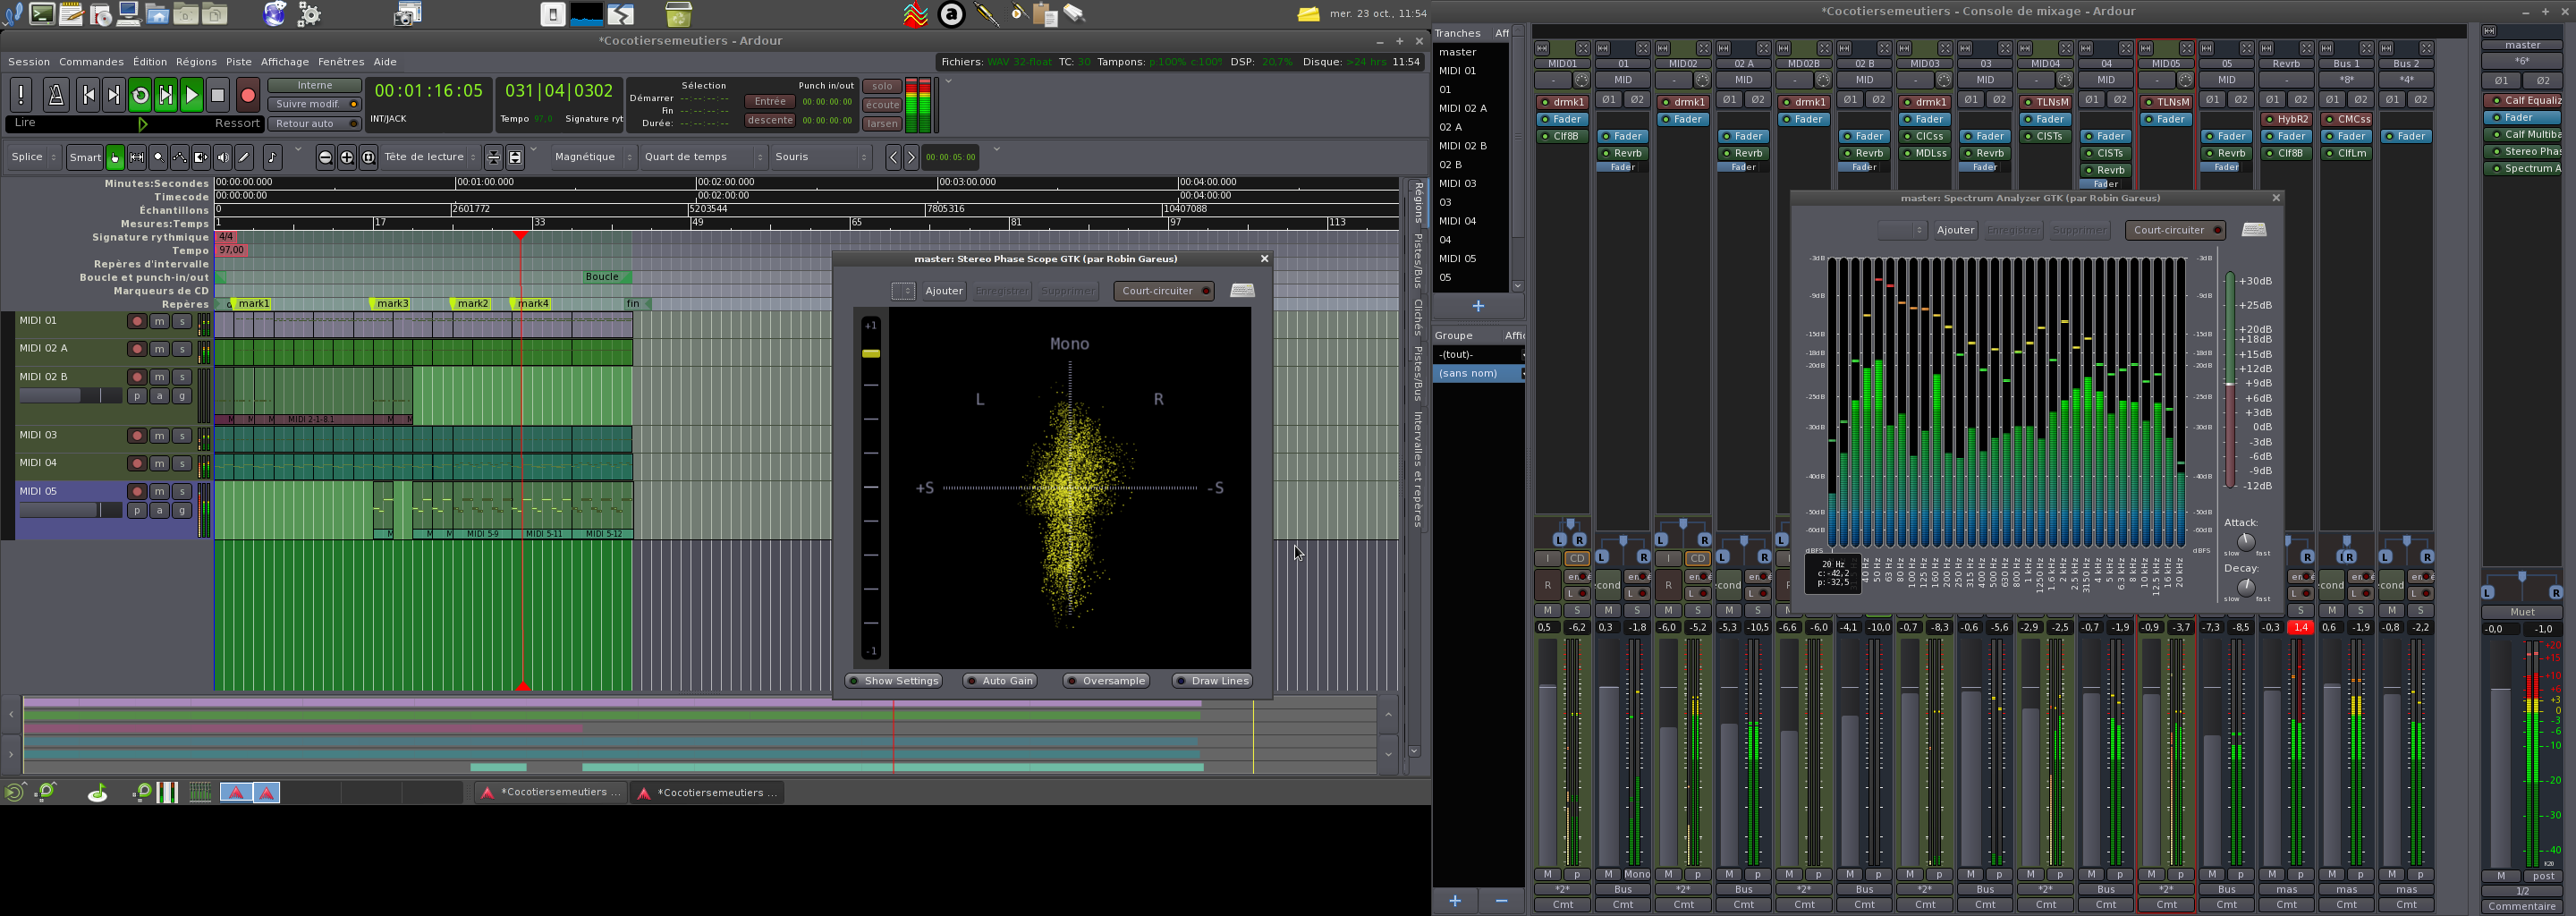Adjust the MIDI 05 track gain slider
This screenshot has width=2576, height=916.
pyautogui.click(x=70, y=510)
